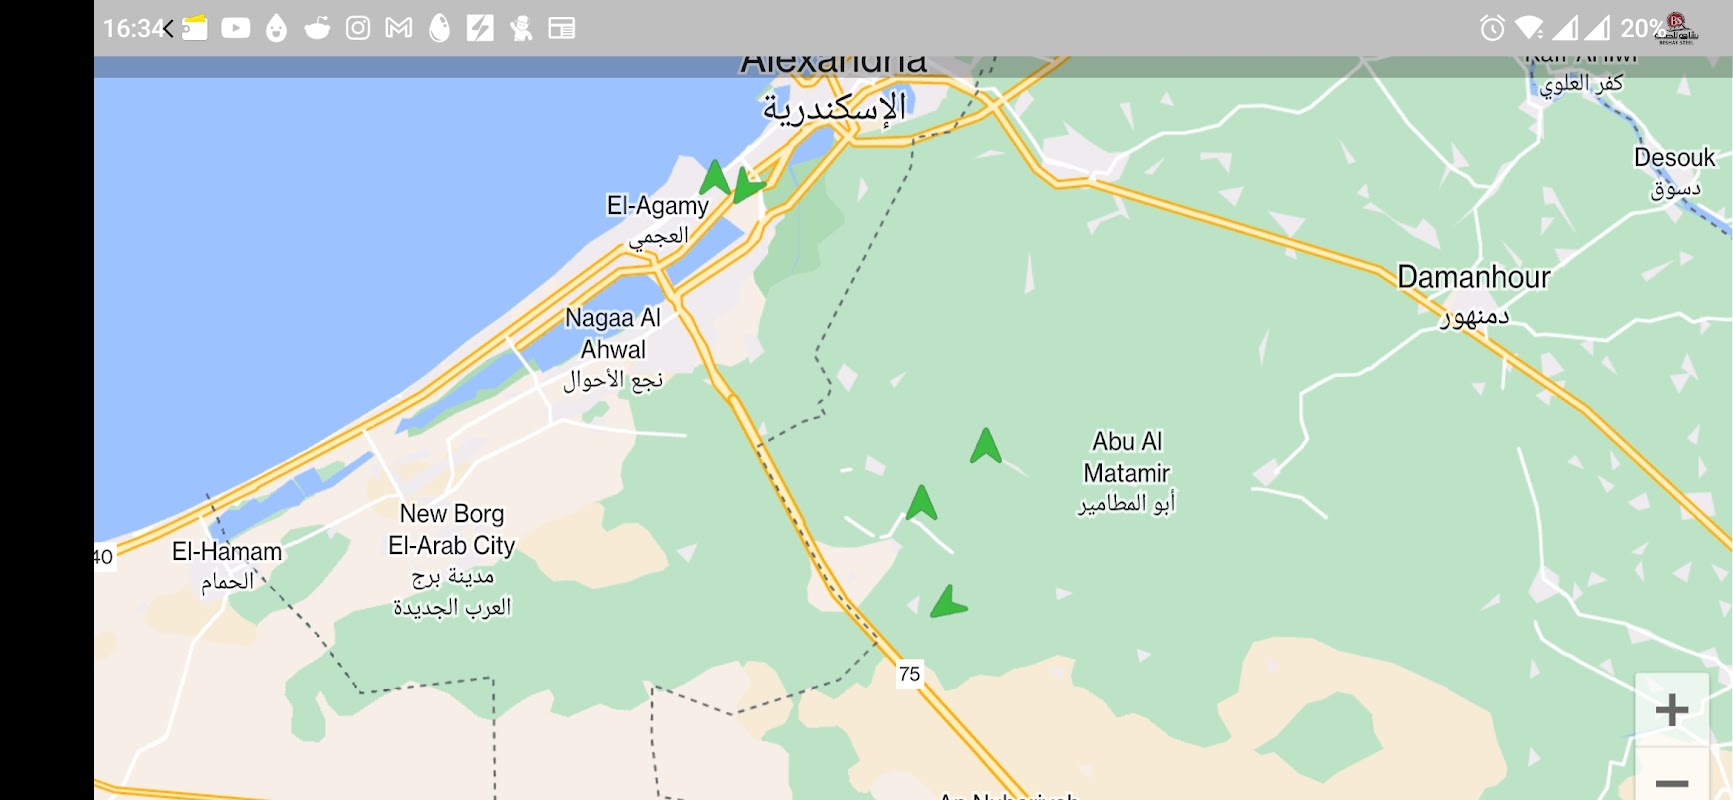Zoom in with the plus button

tap(1672, 710)
